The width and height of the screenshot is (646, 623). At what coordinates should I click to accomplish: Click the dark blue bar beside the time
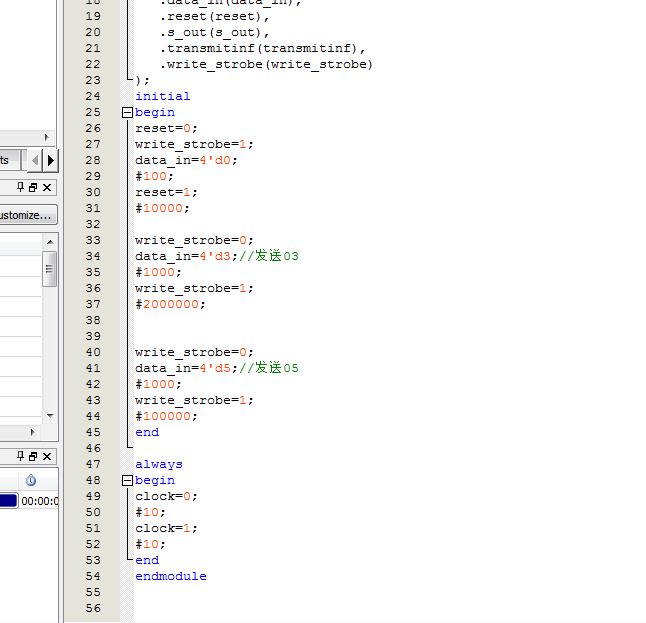8,501
